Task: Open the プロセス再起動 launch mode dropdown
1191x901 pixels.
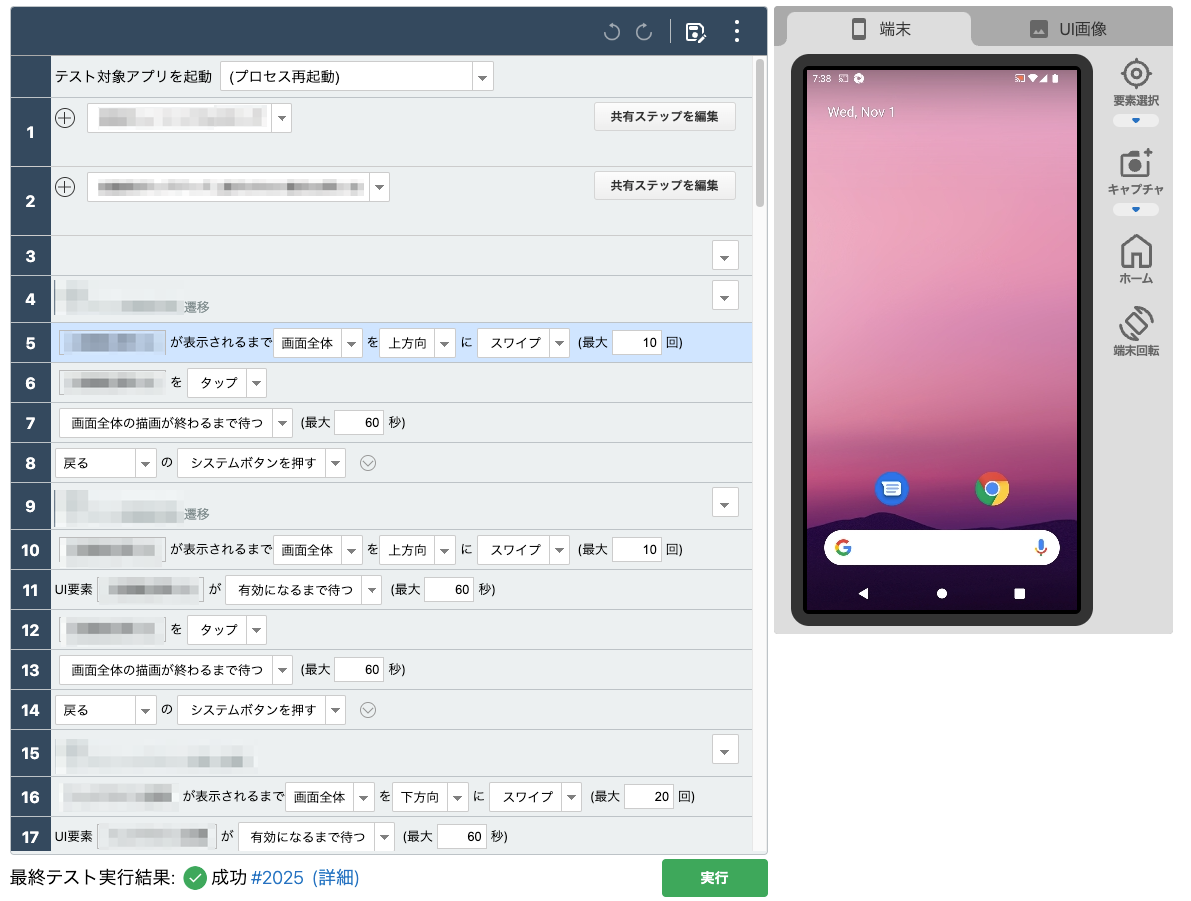Action: coord(482,77)
